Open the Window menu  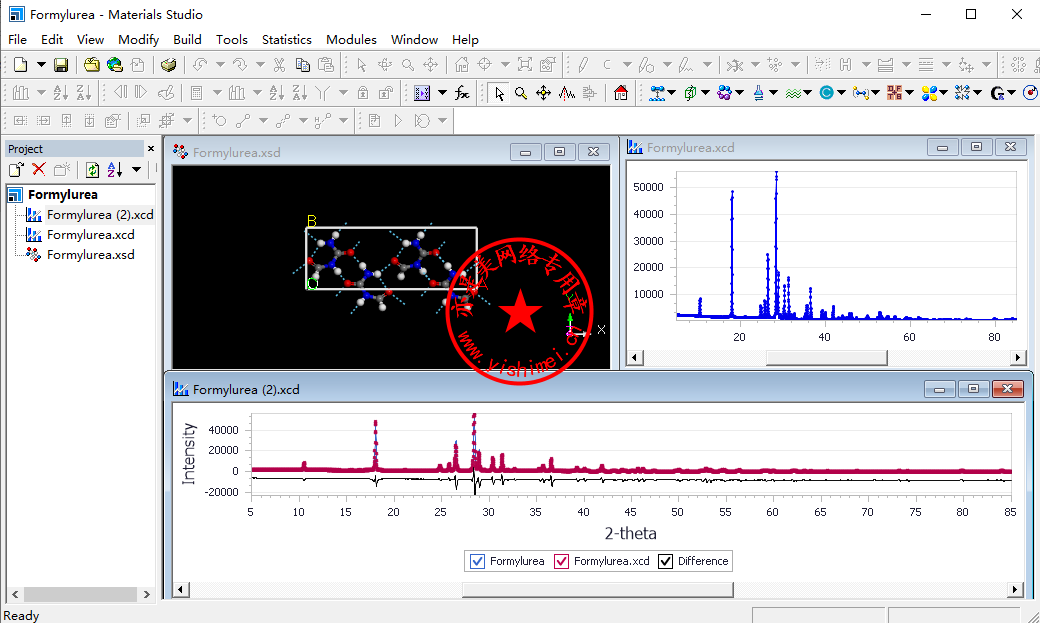tap(415, 40)
